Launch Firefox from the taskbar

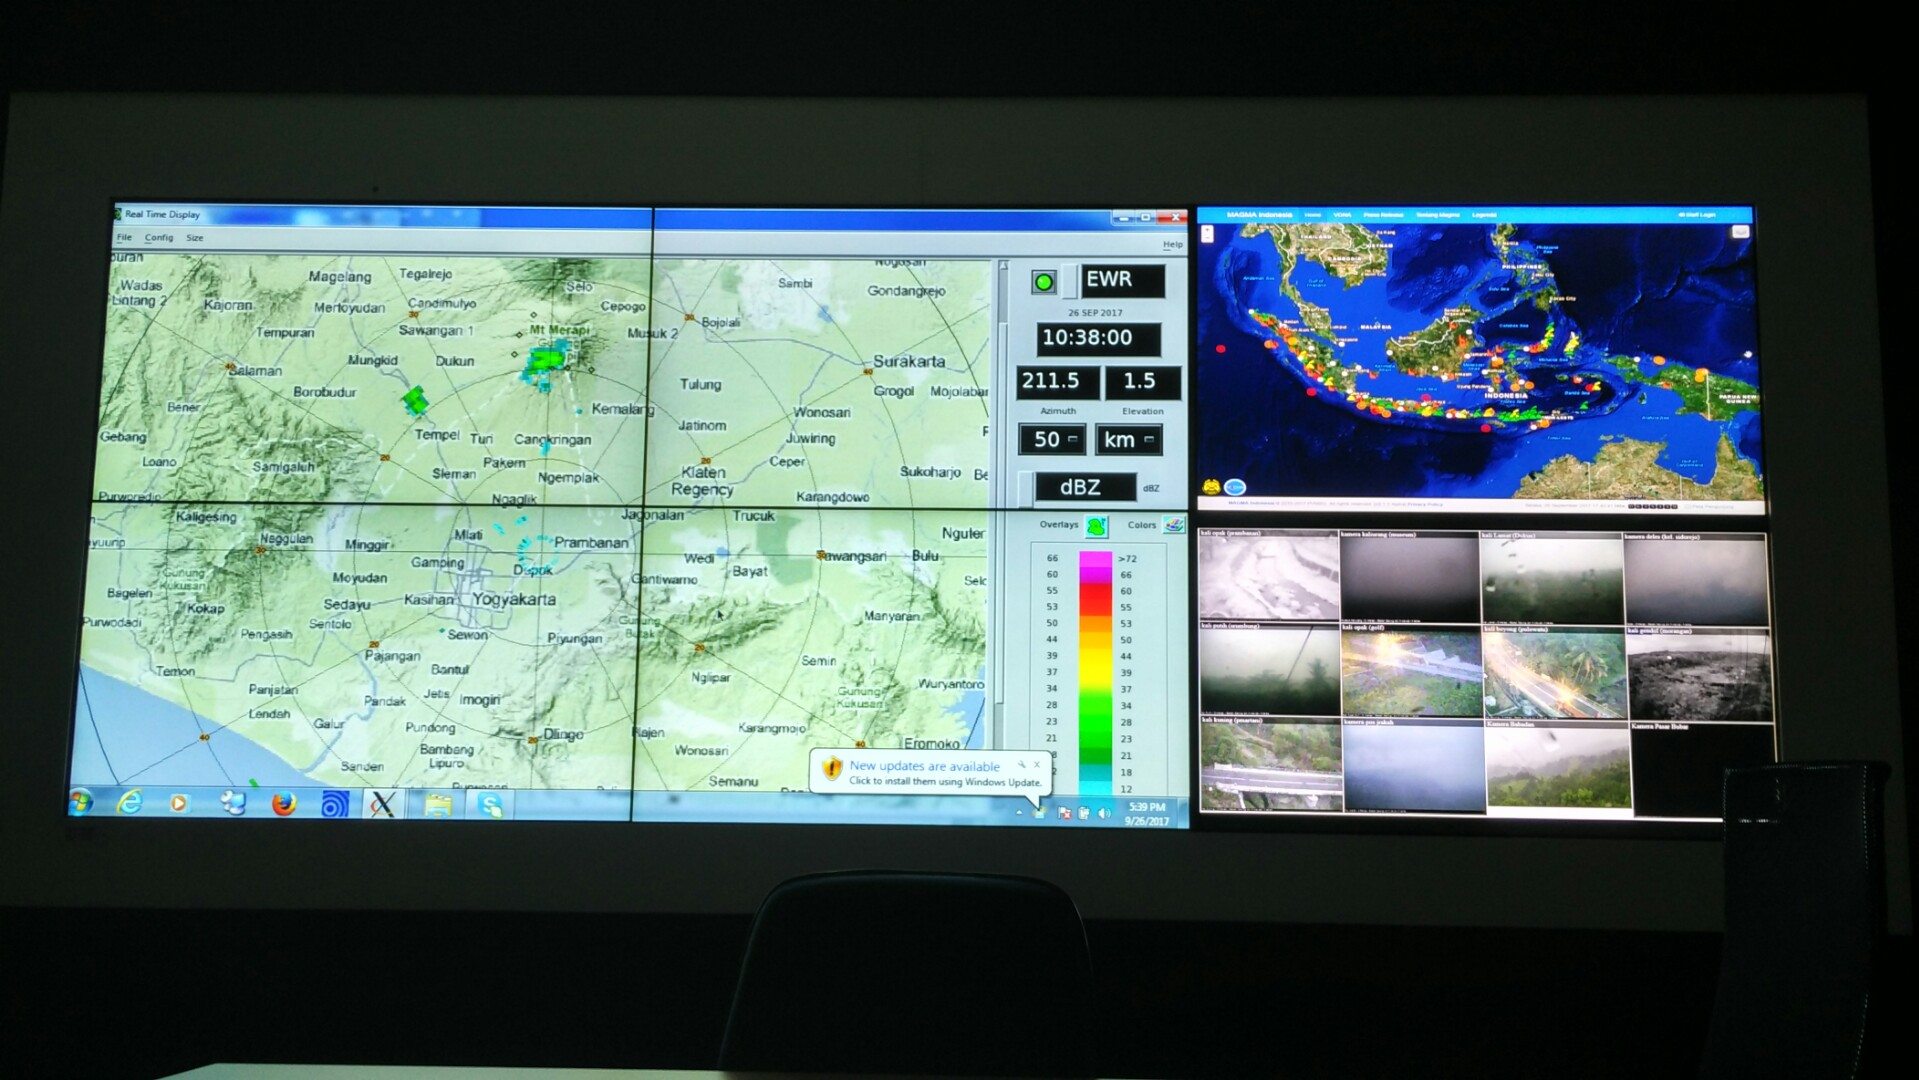[x=284, y=804]
